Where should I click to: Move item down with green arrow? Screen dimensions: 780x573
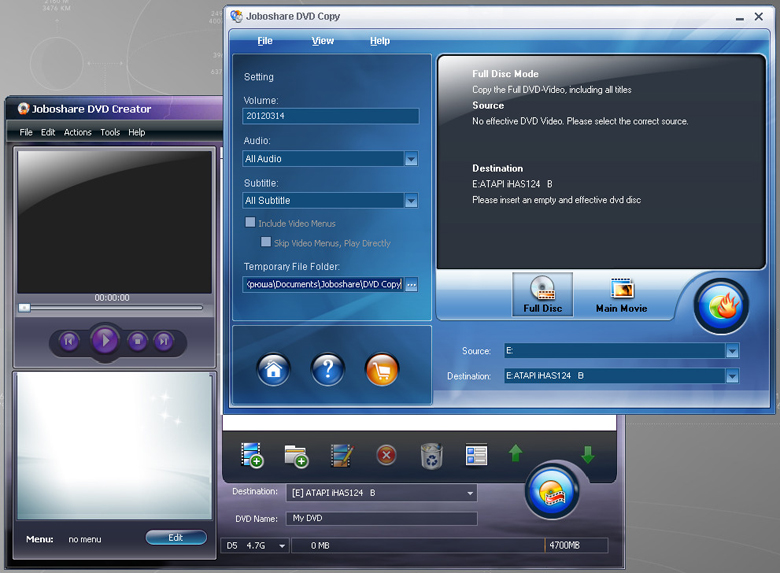pos(587,455)
